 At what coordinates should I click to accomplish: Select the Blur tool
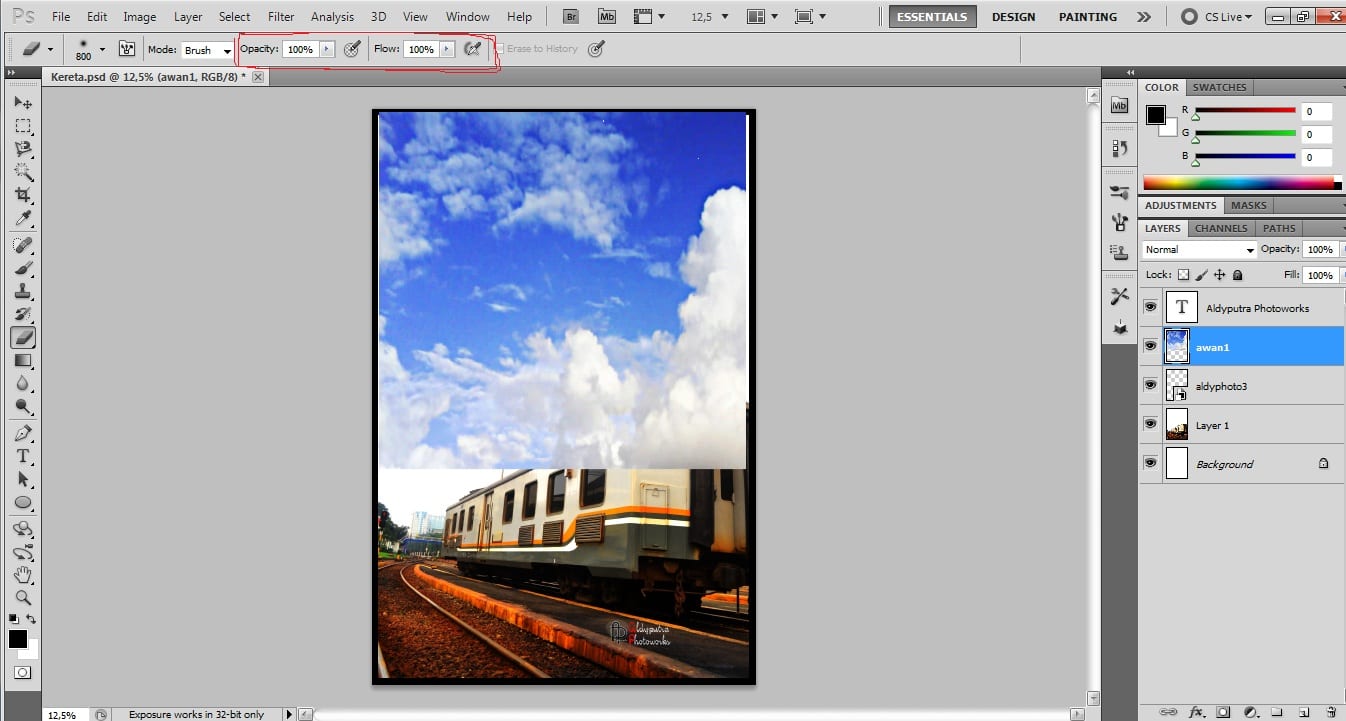pyautogui.click(x=22, y=384)
